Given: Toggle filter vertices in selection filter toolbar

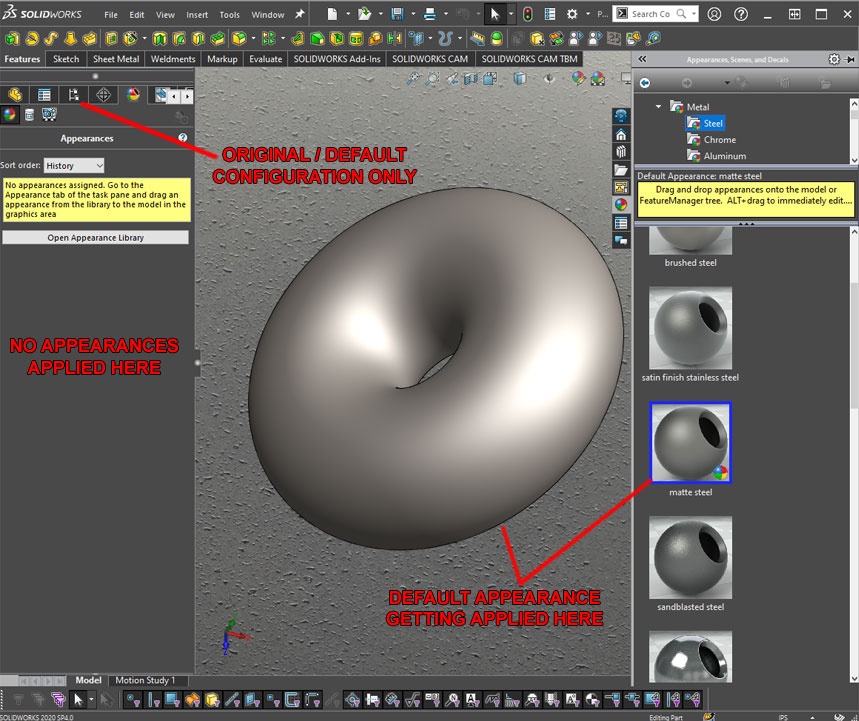Looking at the screenshot, I should click(x=133, y=700).
